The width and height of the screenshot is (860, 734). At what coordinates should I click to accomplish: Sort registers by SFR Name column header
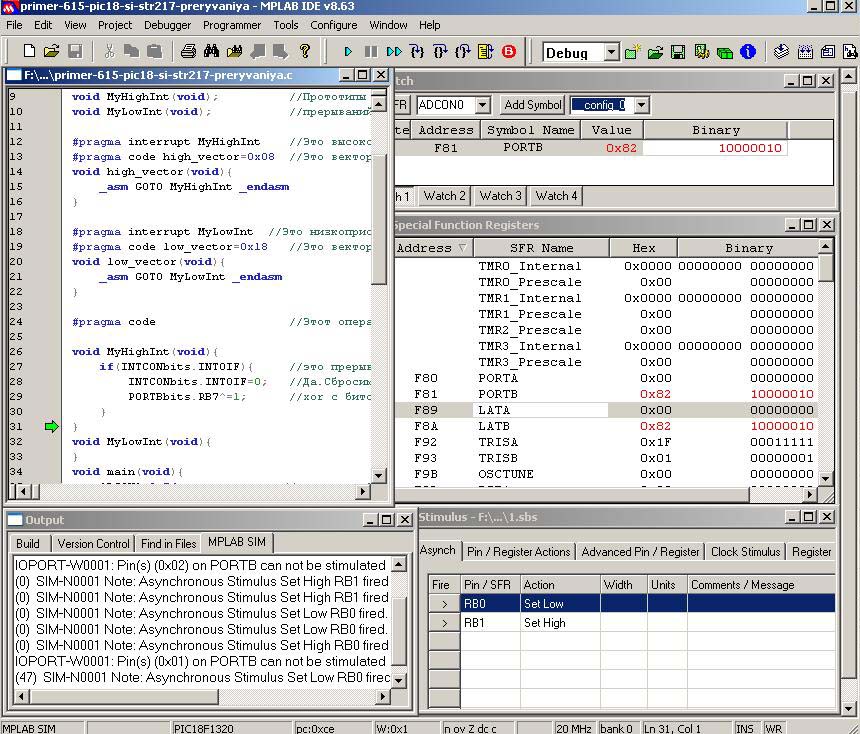point(541,248)
